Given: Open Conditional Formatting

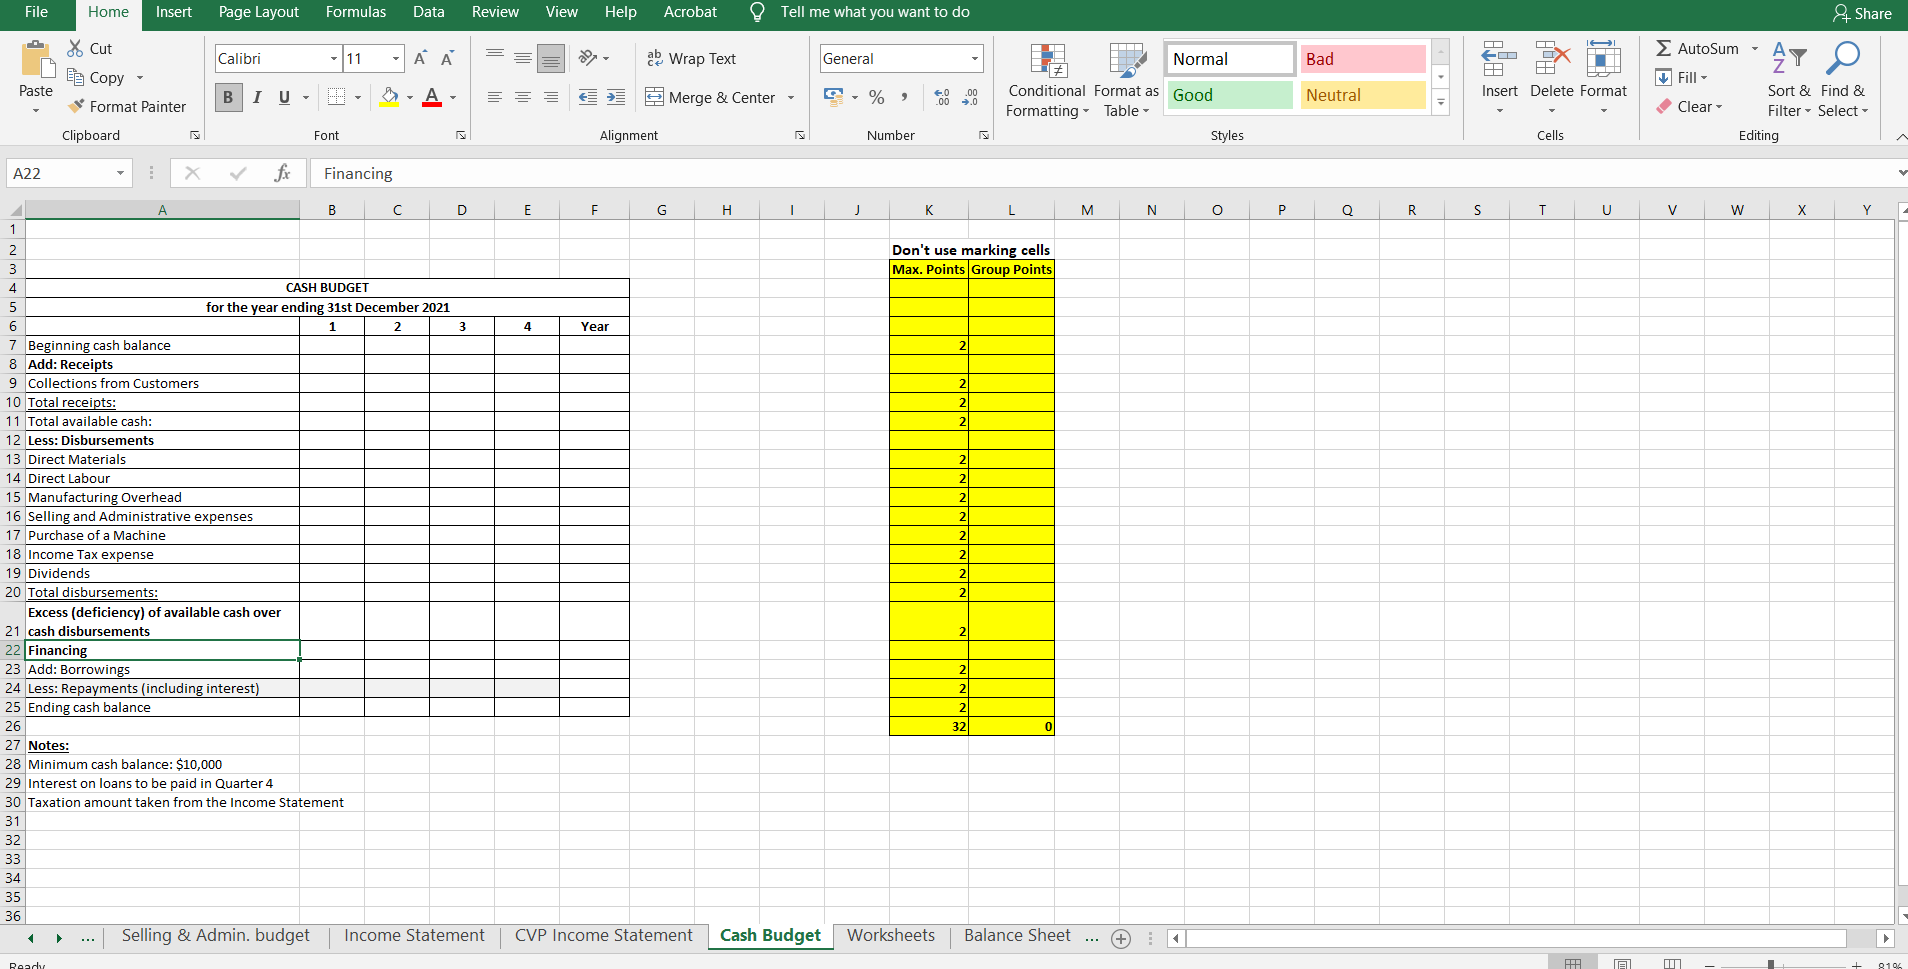Looking at the screenshot, I should coord(1047,81).
